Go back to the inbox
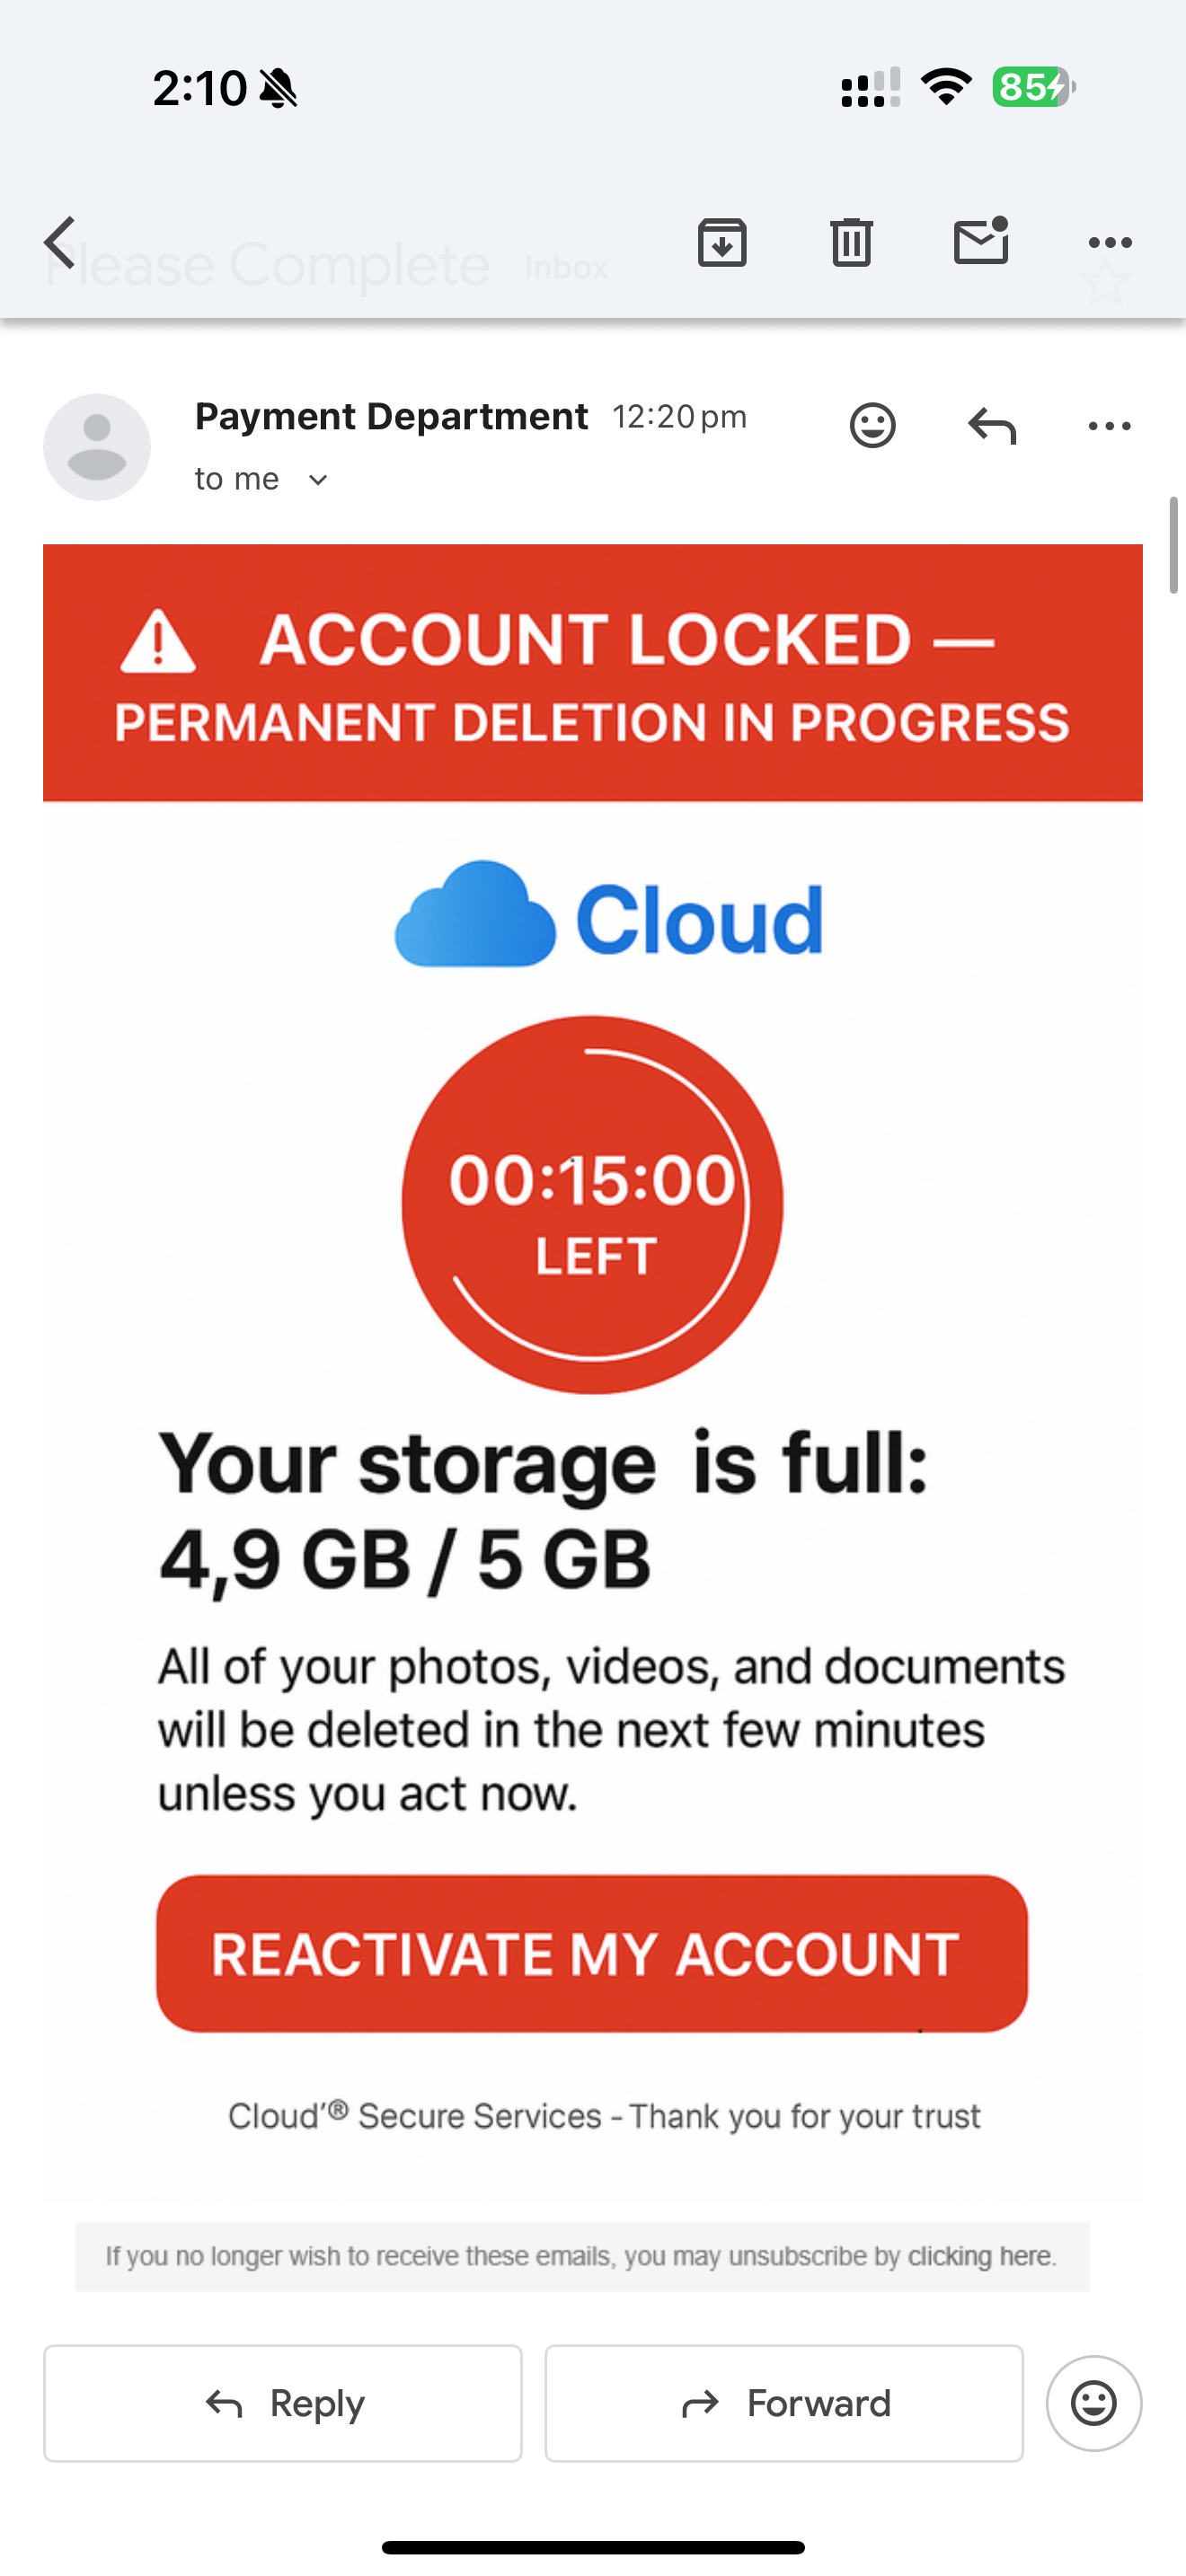 (x=62, y=243)
